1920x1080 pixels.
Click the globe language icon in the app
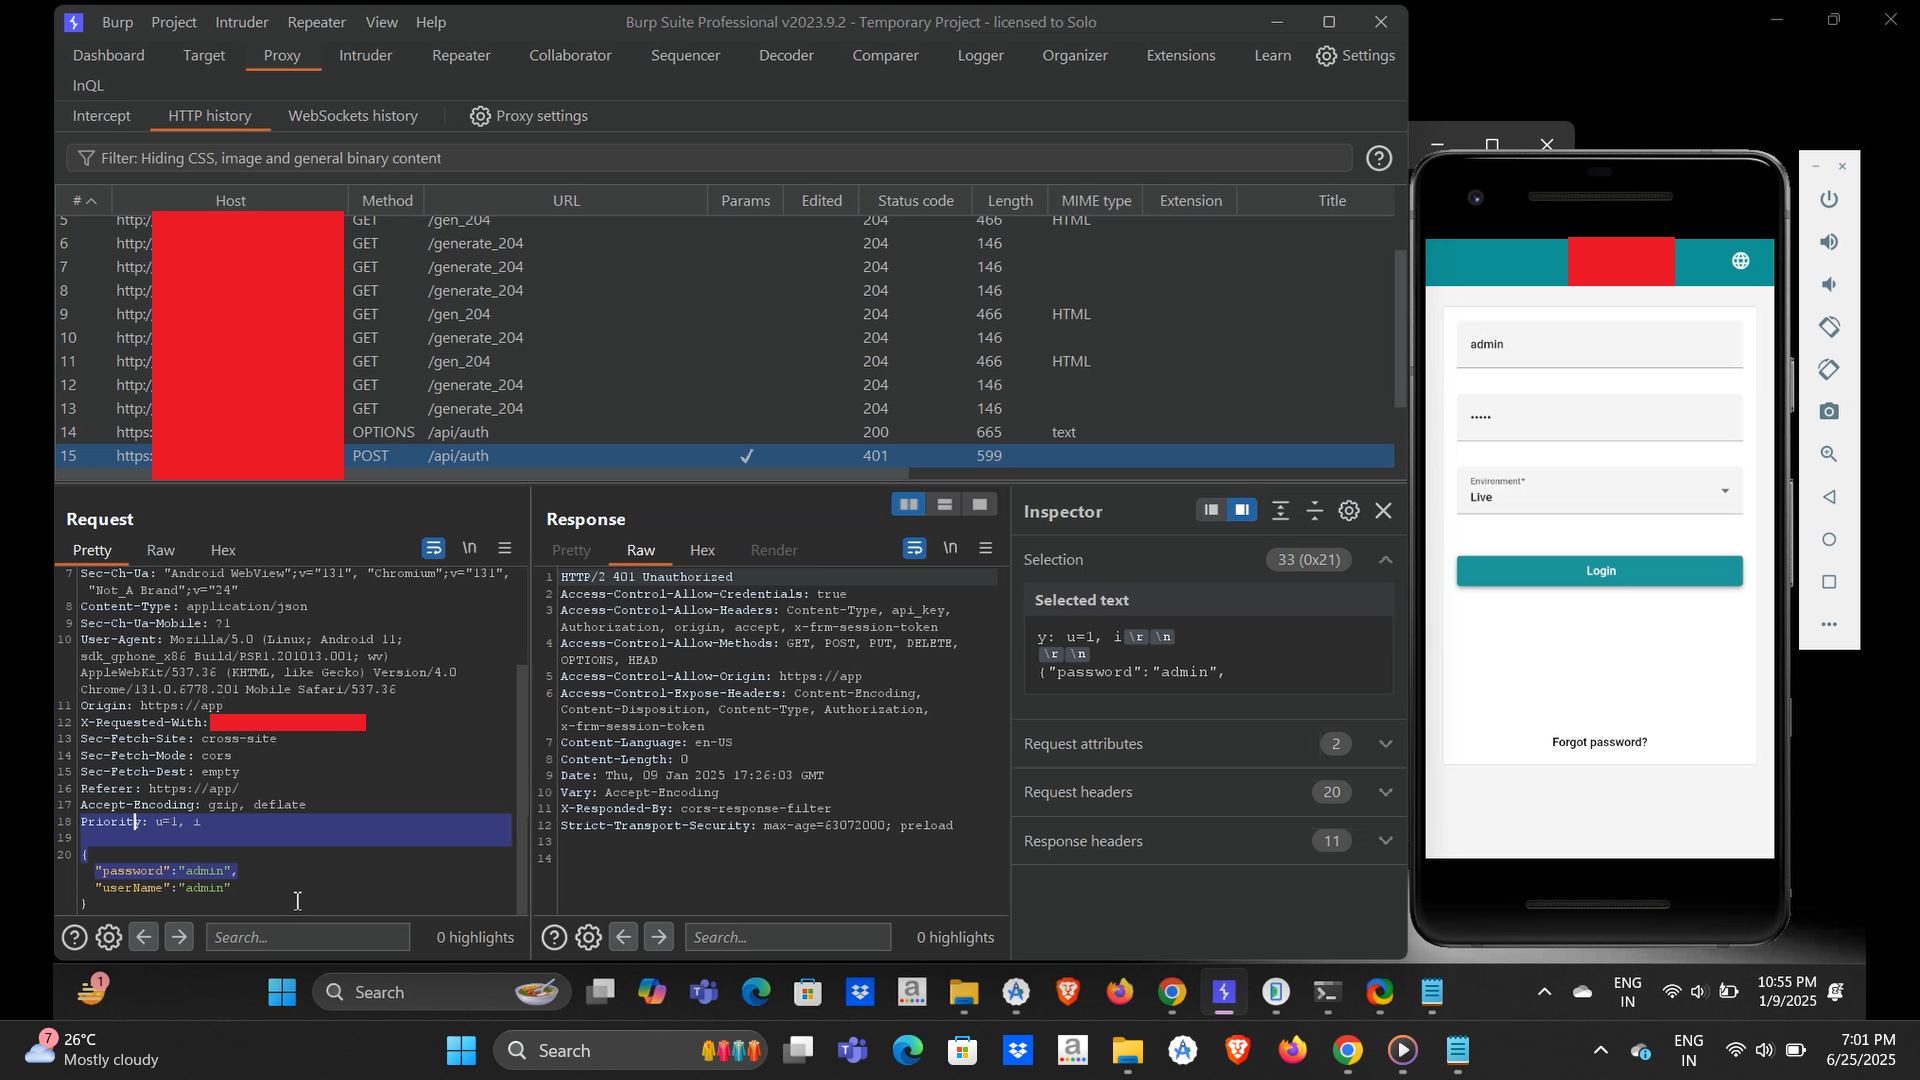(1741, 261)
